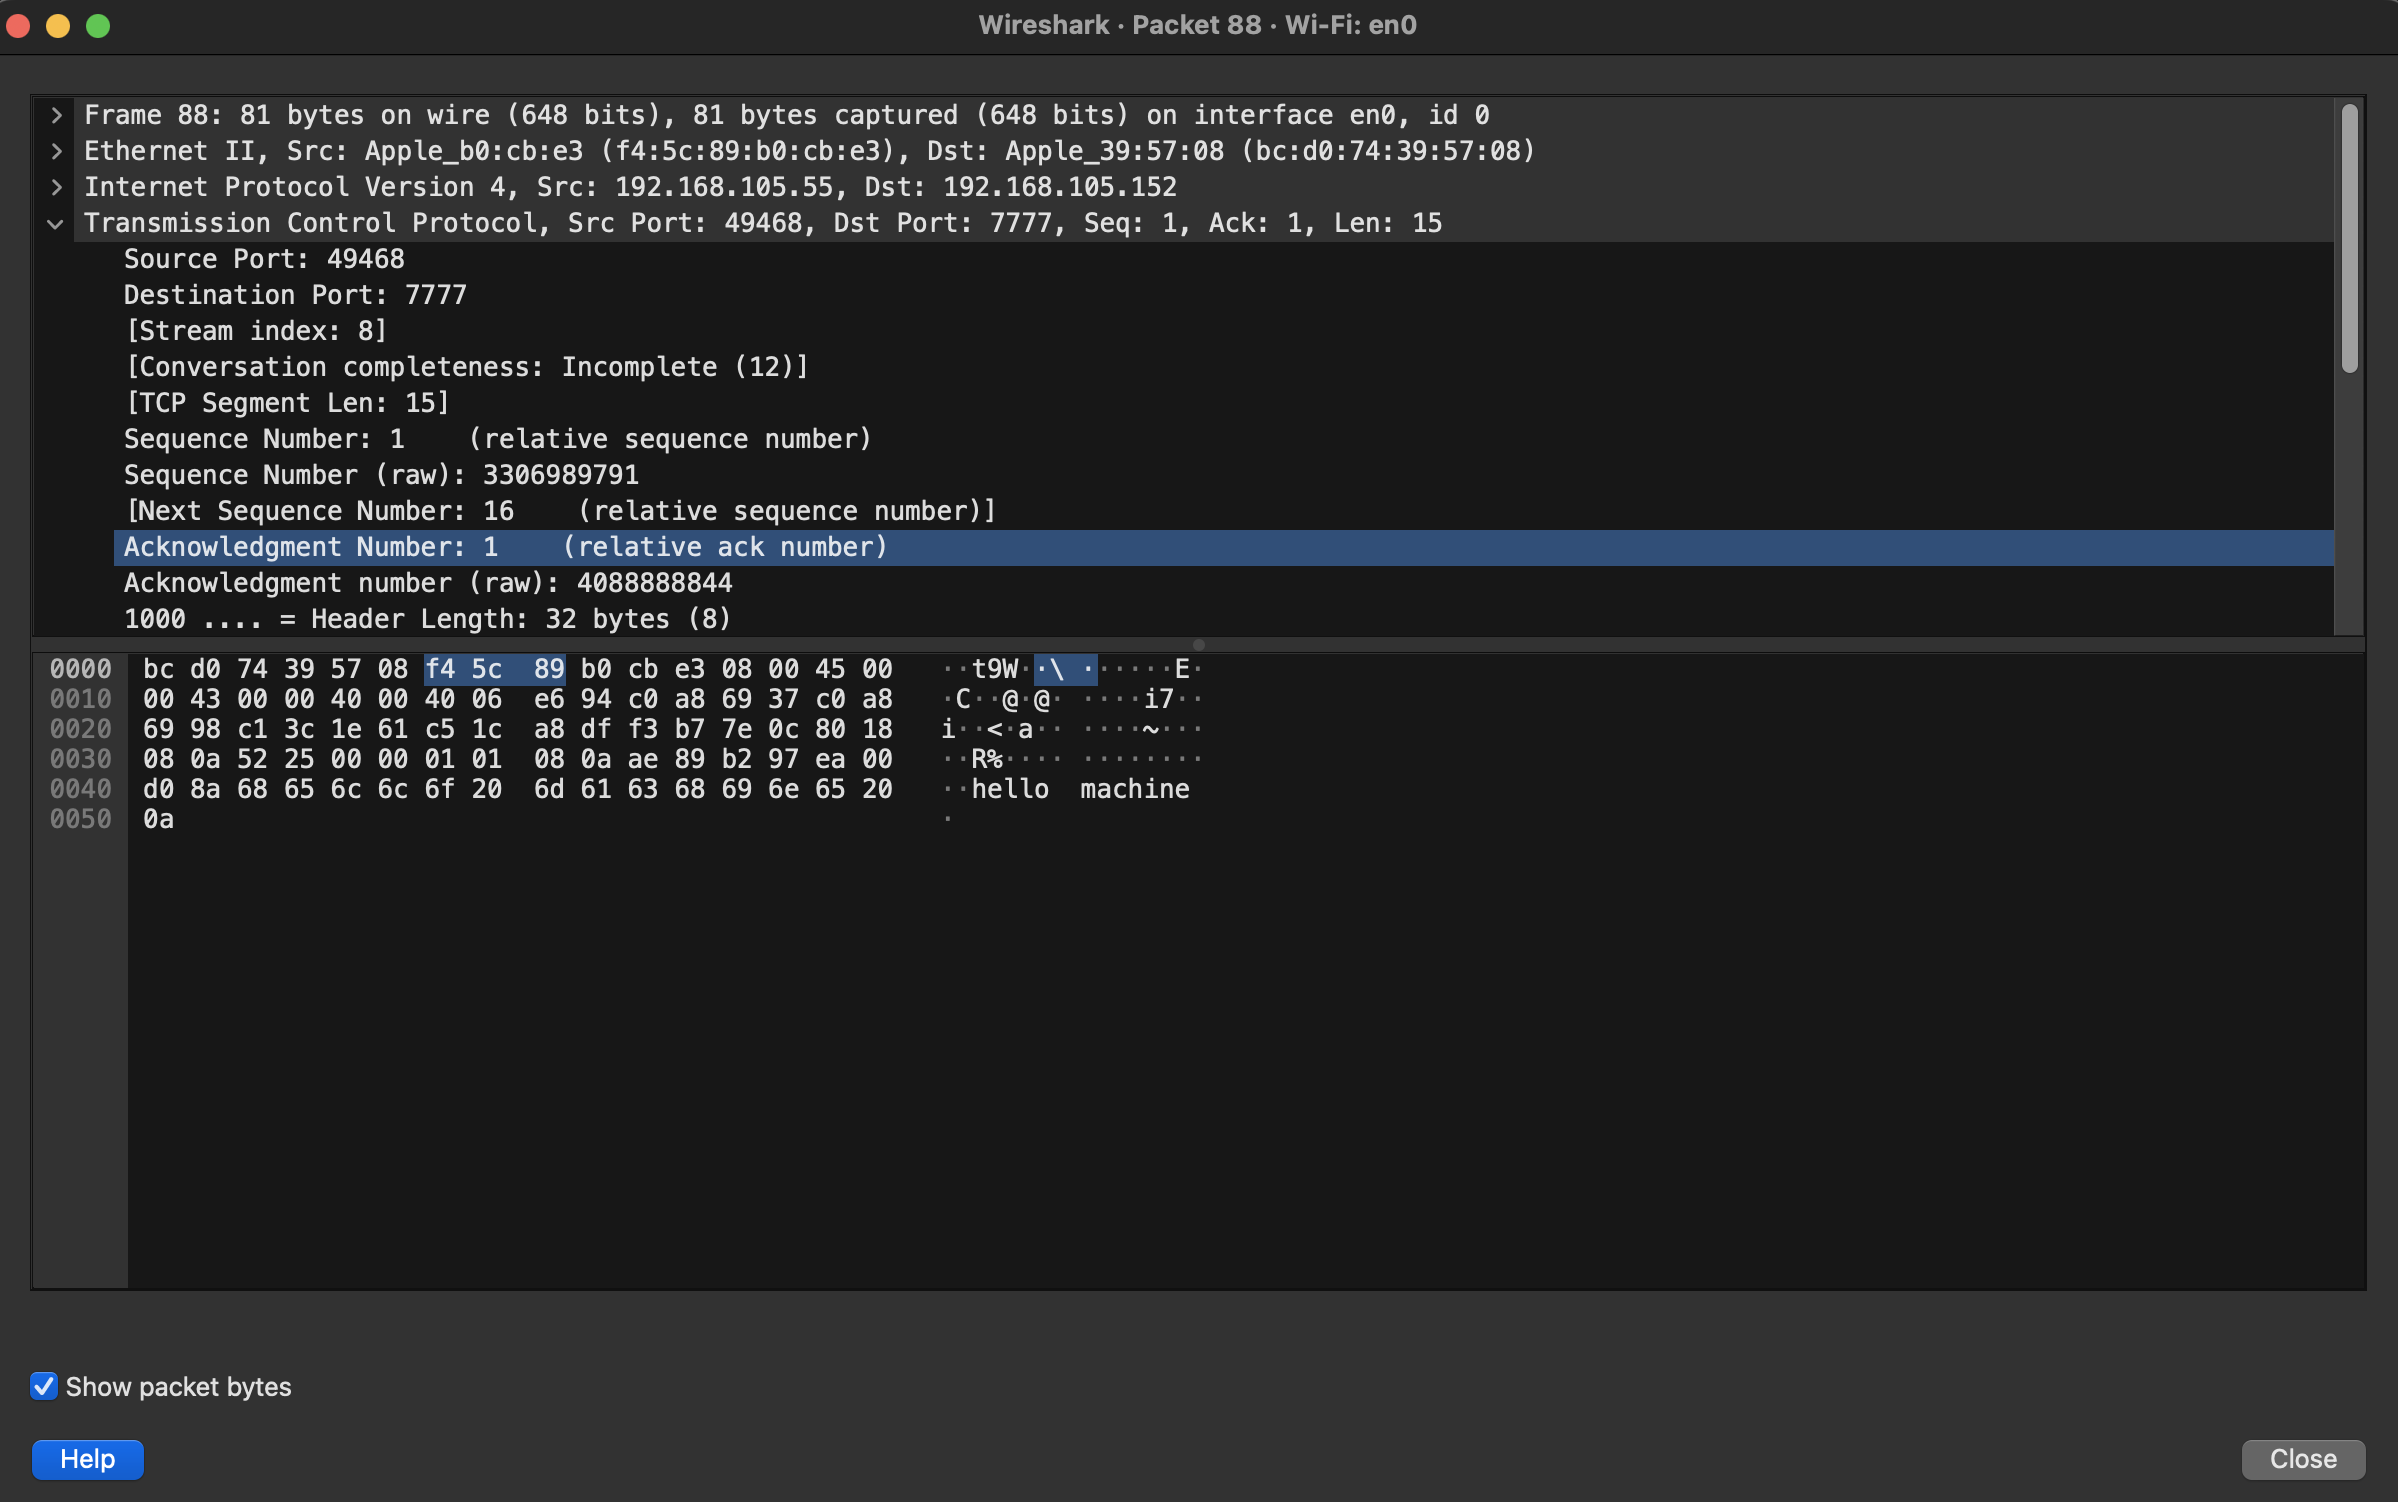
Task: Click the pane divider handle dot
Action: (1199, 645)
